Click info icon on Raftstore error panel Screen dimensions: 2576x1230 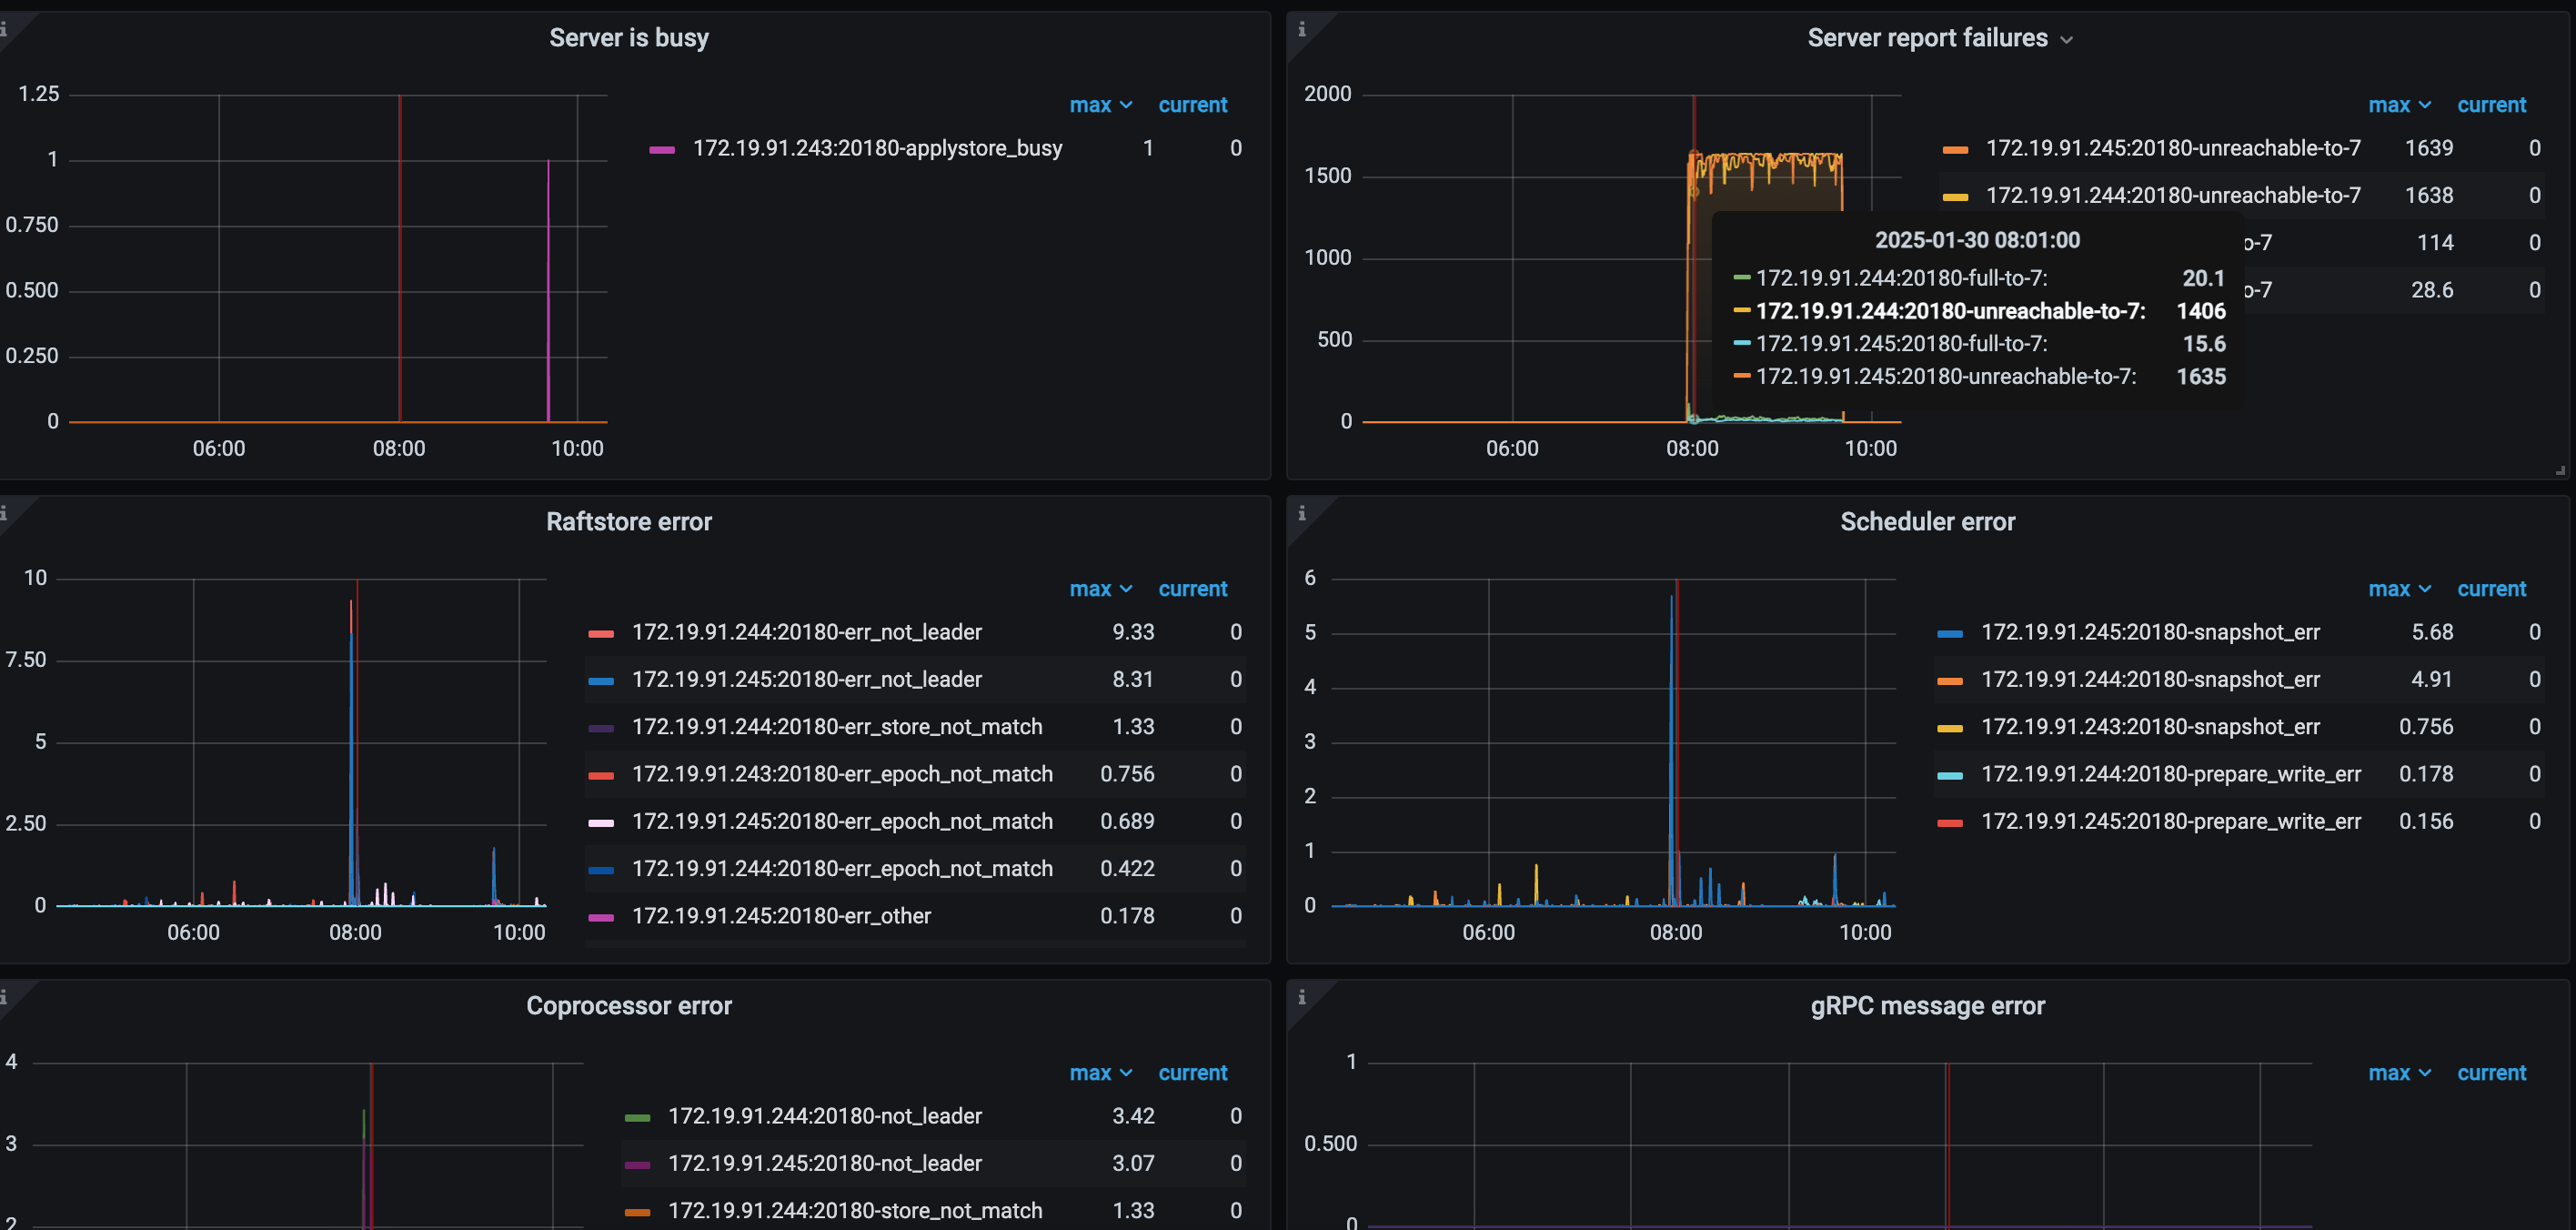coord(4,513)
